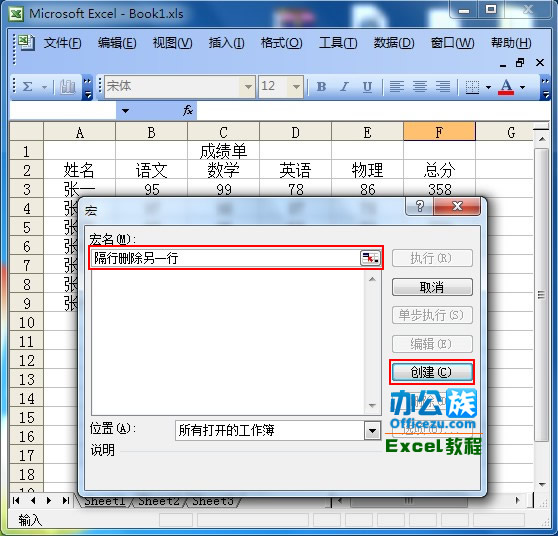
Task: Click the macro list scroll down arrow
Action: [372, 406]
